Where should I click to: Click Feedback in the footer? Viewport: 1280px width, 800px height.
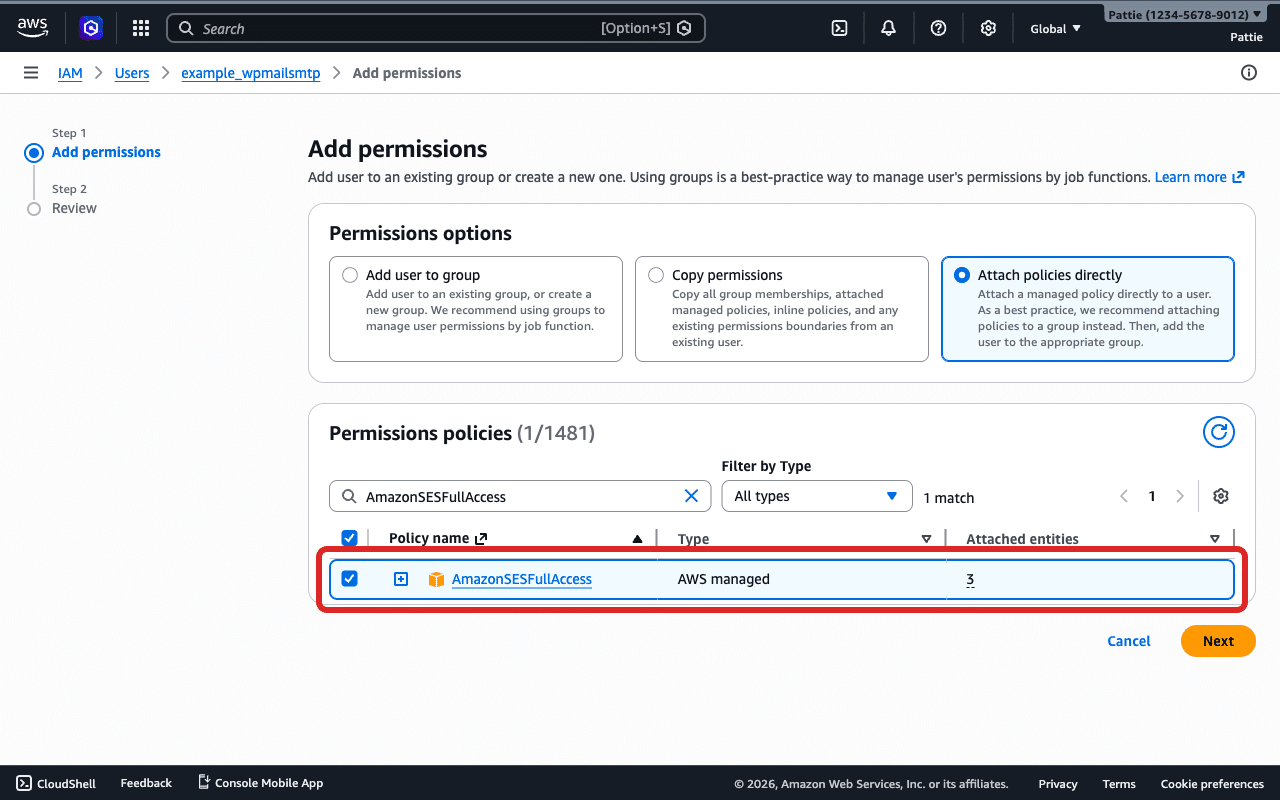pyautogui.click(x=146, y=783)
